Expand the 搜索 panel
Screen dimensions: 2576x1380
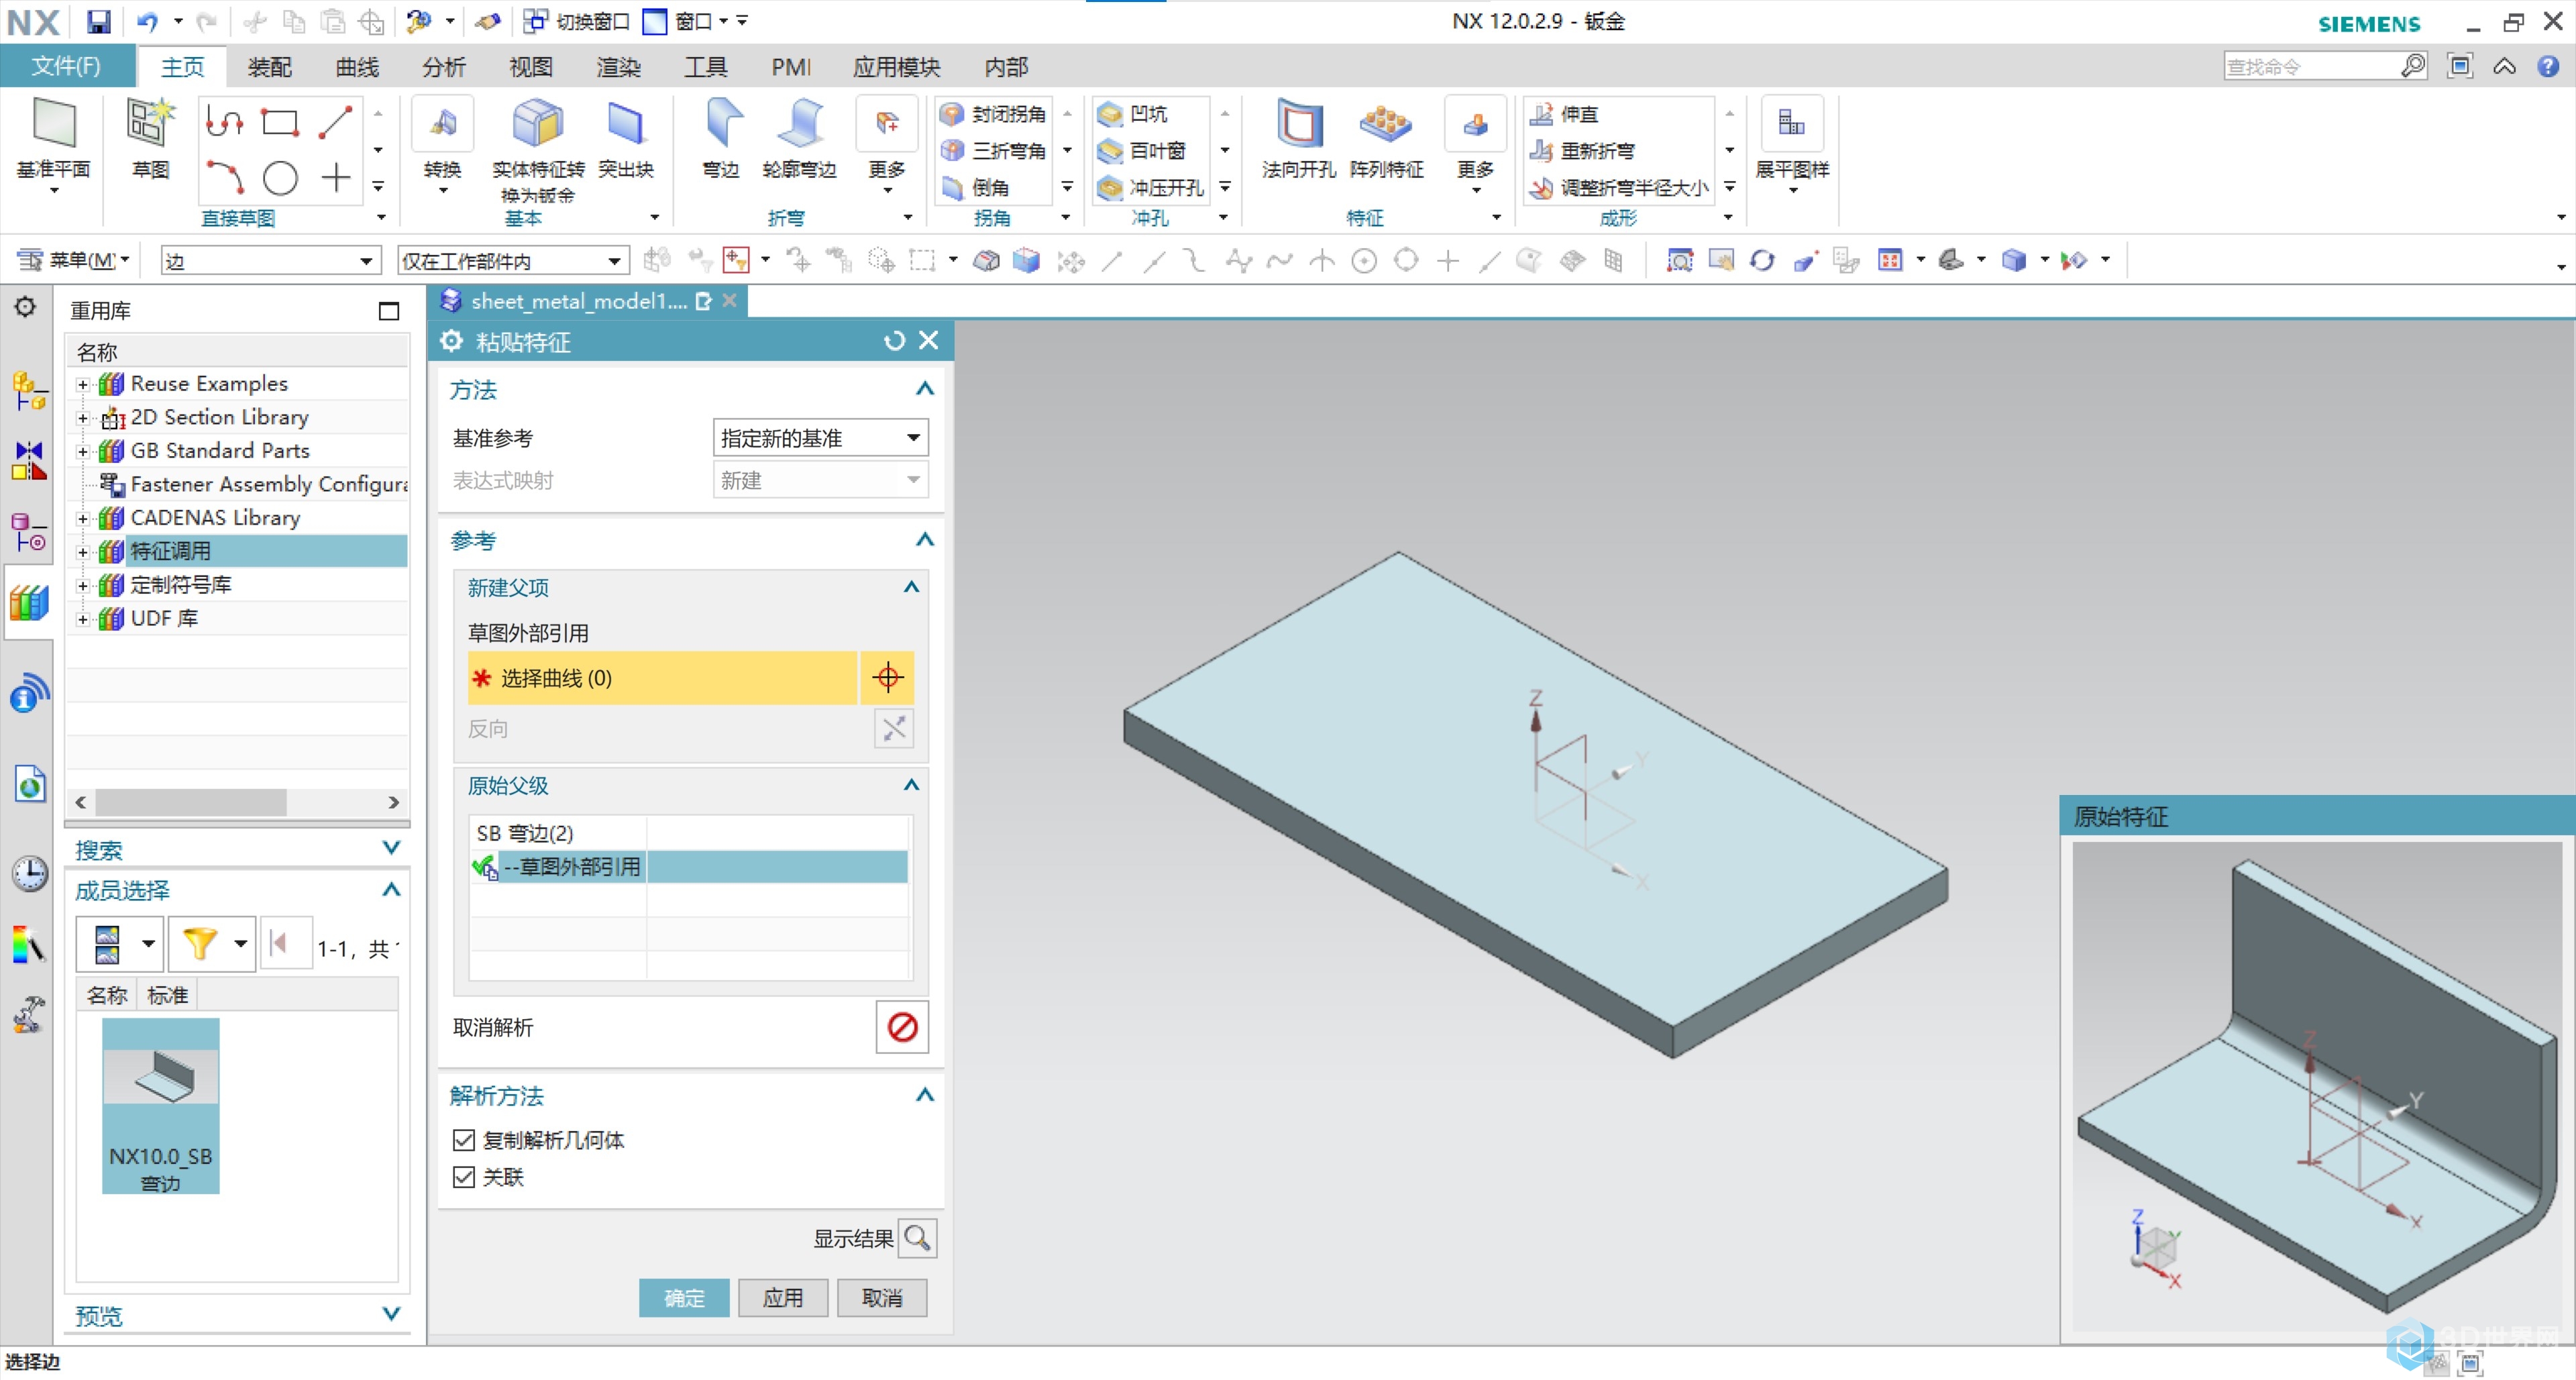[391, 848]
